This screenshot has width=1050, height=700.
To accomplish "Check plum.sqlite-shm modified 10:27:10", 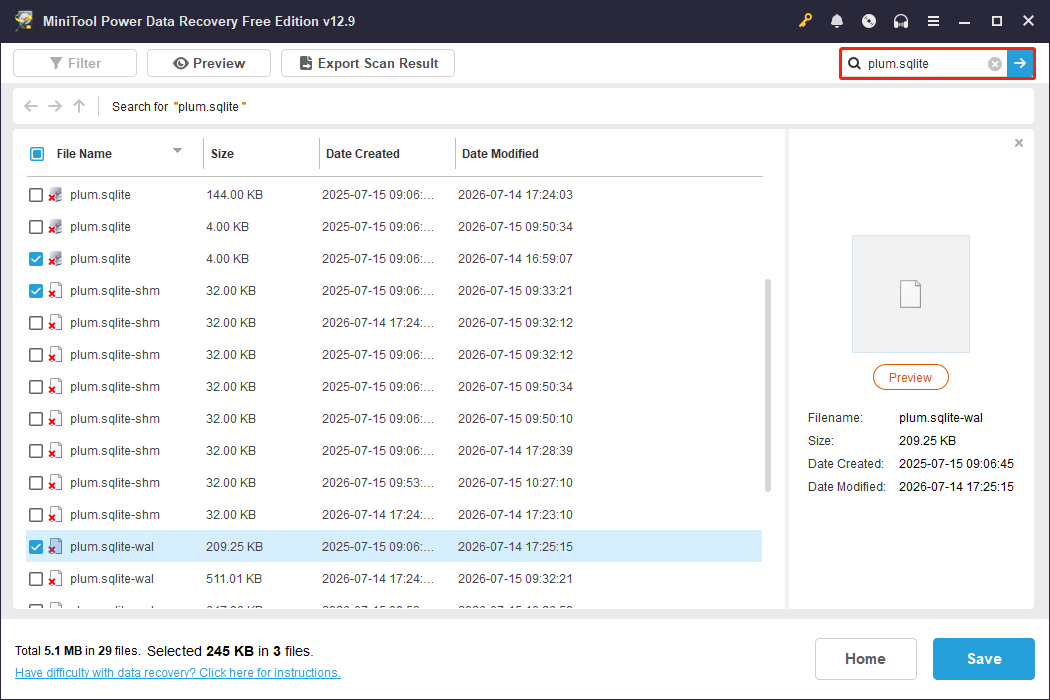I will (36, 483).
